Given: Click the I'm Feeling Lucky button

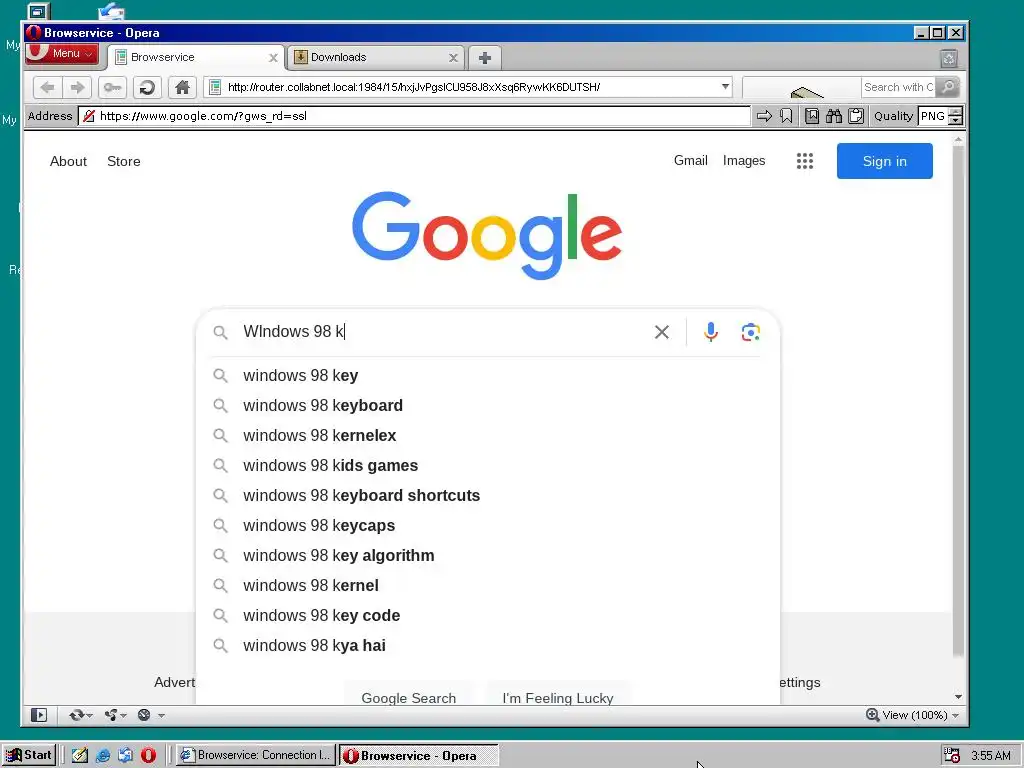Looking at the screenshot, I should coord(558,694).
